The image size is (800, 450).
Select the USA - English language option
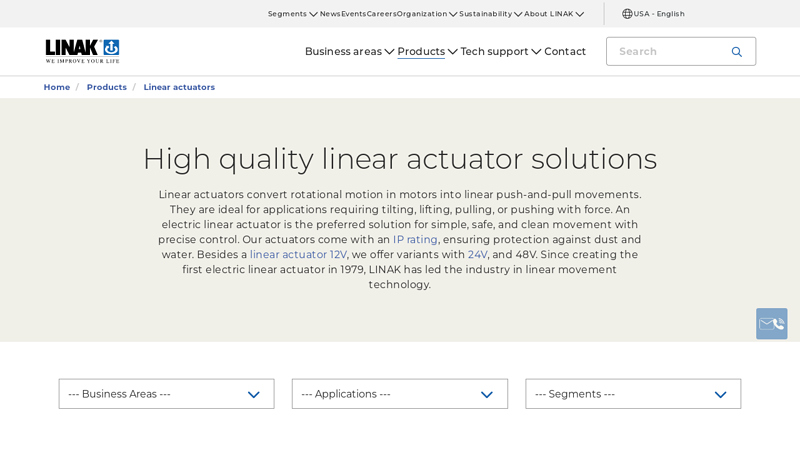[659, 14]
